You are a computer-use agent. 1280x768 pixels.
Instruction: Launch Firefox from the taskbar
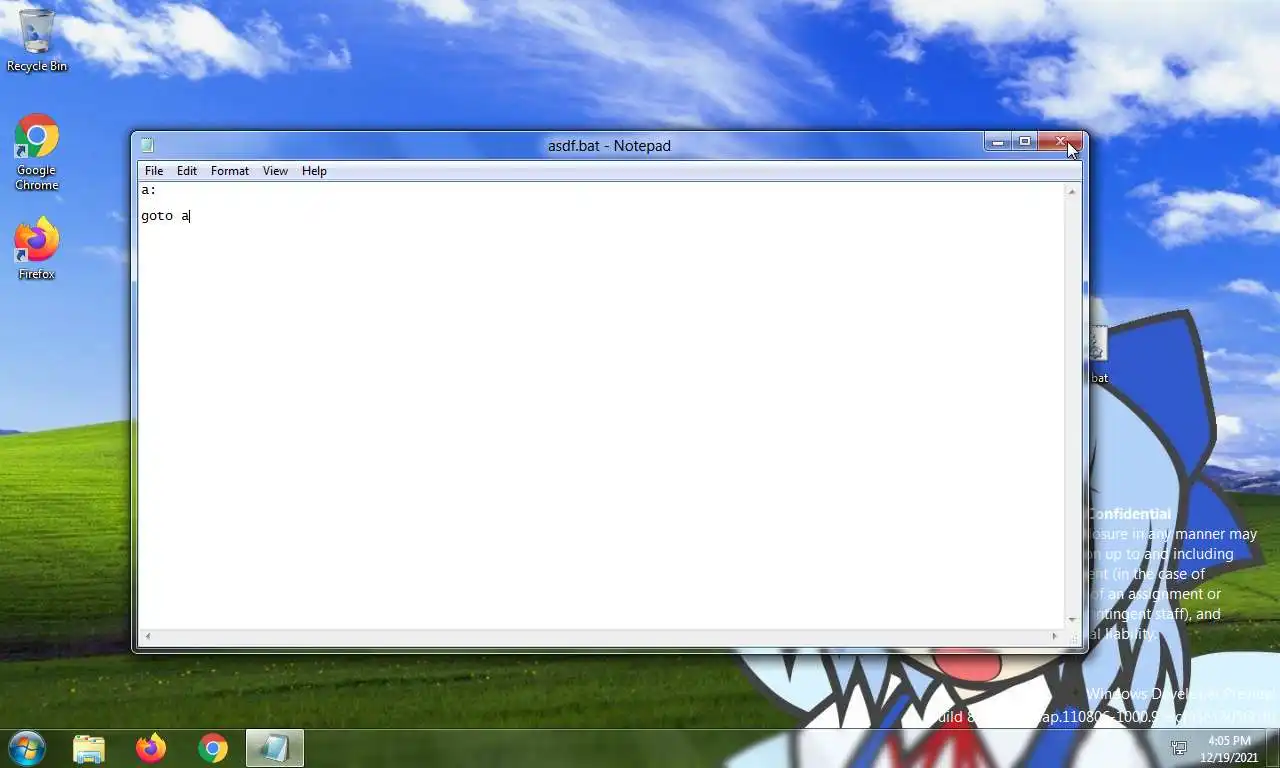(151, 748)
